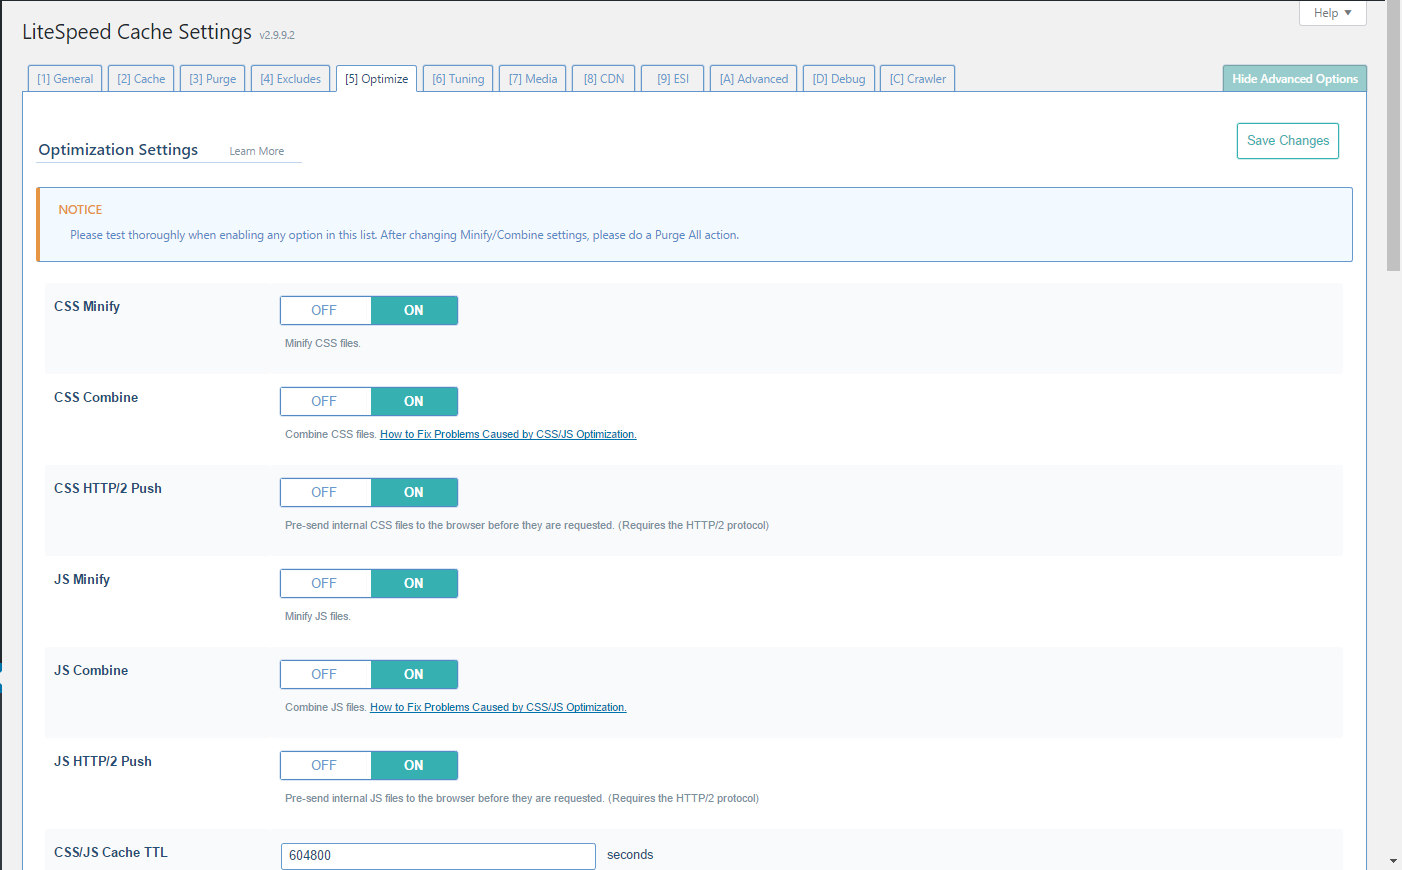Image resolution: width=1402 pixels, height=870 pixels.
Task: Enable CSS HTTP/2 Push with ON
Action: (x=414, y=493)
